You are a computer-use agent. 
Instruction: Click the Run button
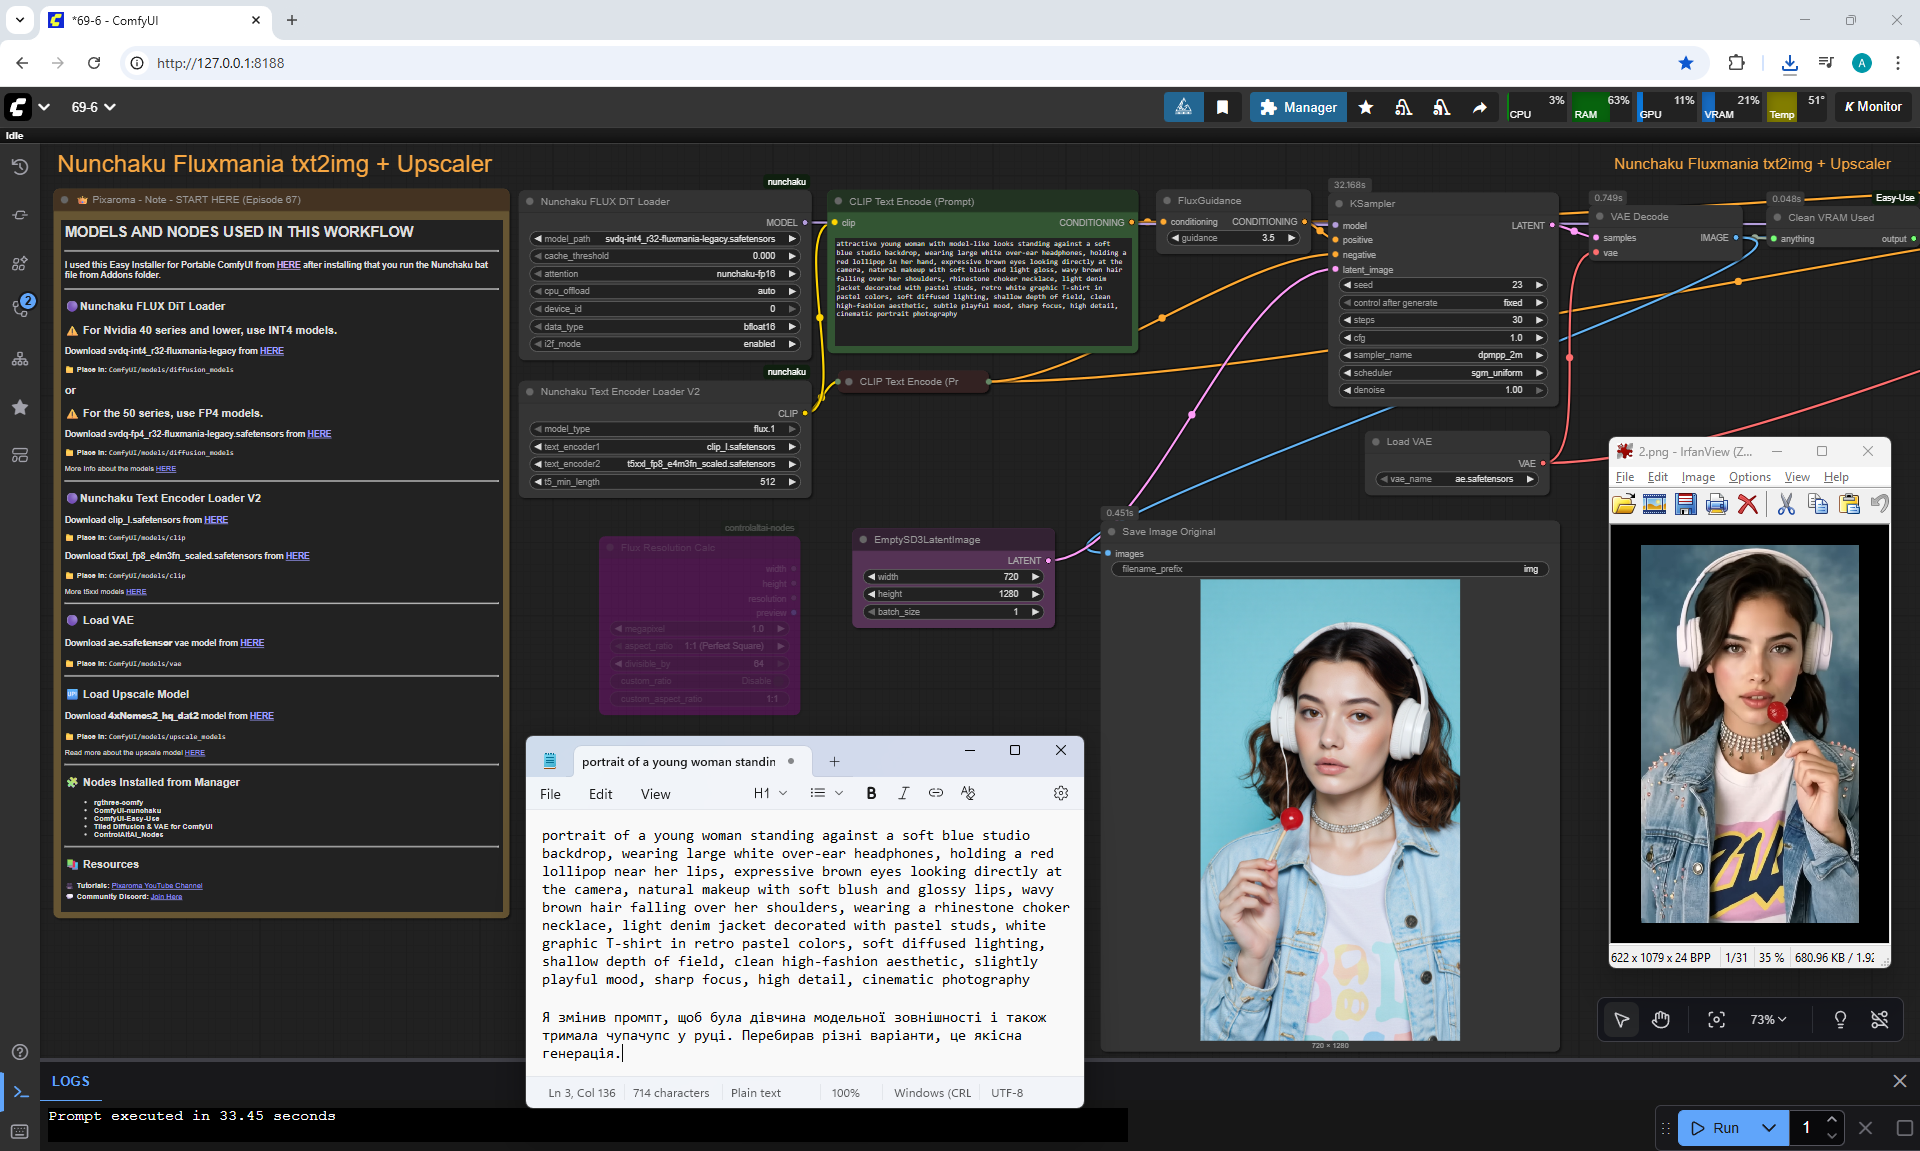(x=1716, y=1128)
